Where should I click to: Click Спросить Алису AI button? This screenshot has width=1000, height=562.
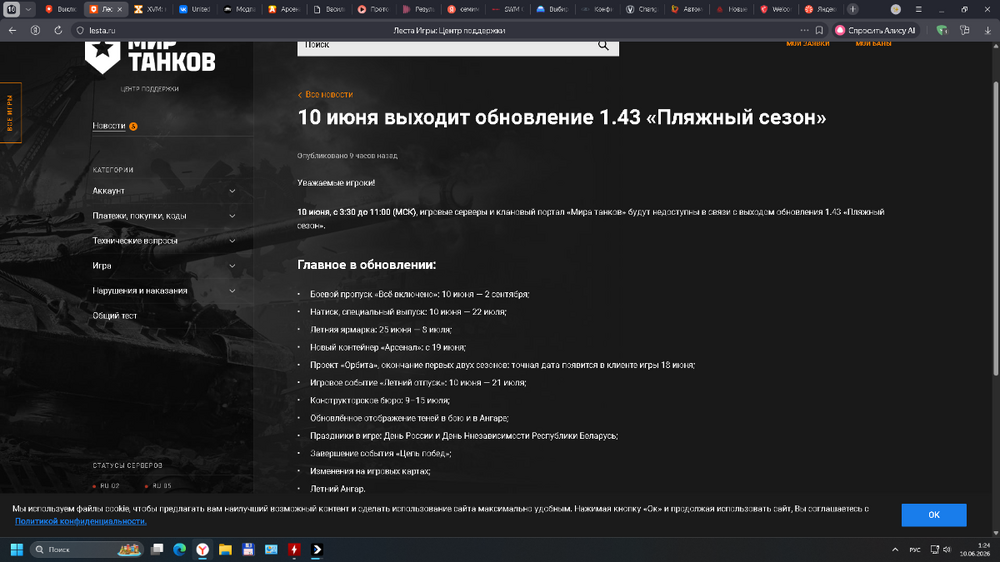pyautogui.click(x=876, y=31)
